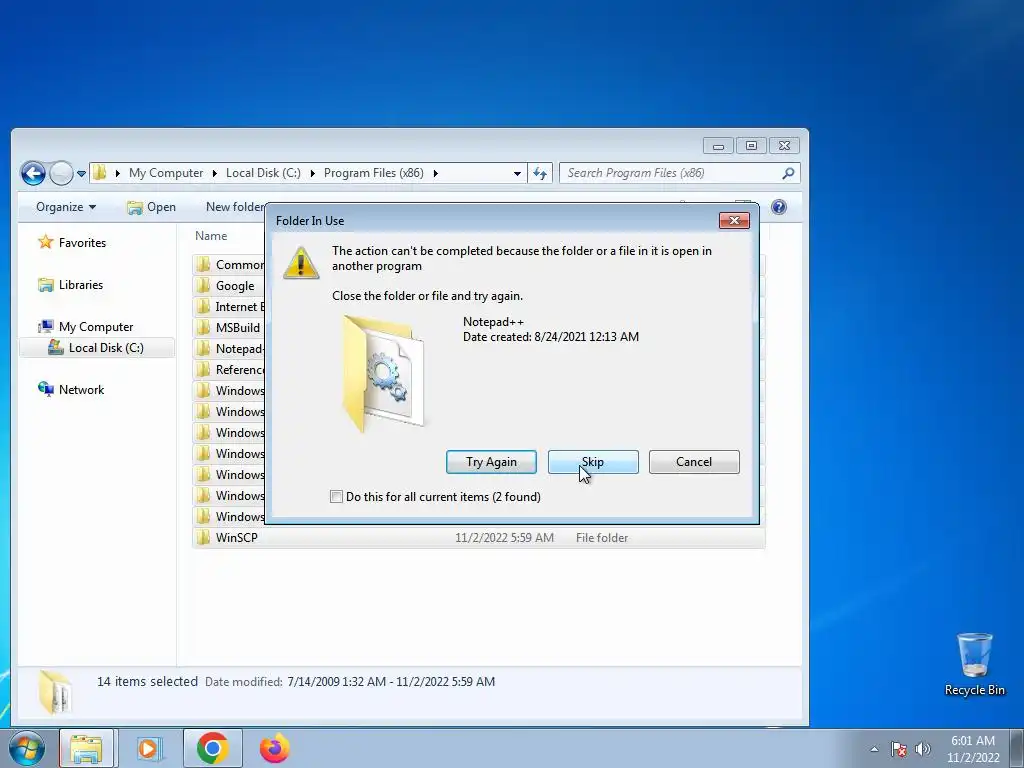The height and width of the screenshot is (768, 1024).
Task: Click the Windows Start button
Action: 27,748
